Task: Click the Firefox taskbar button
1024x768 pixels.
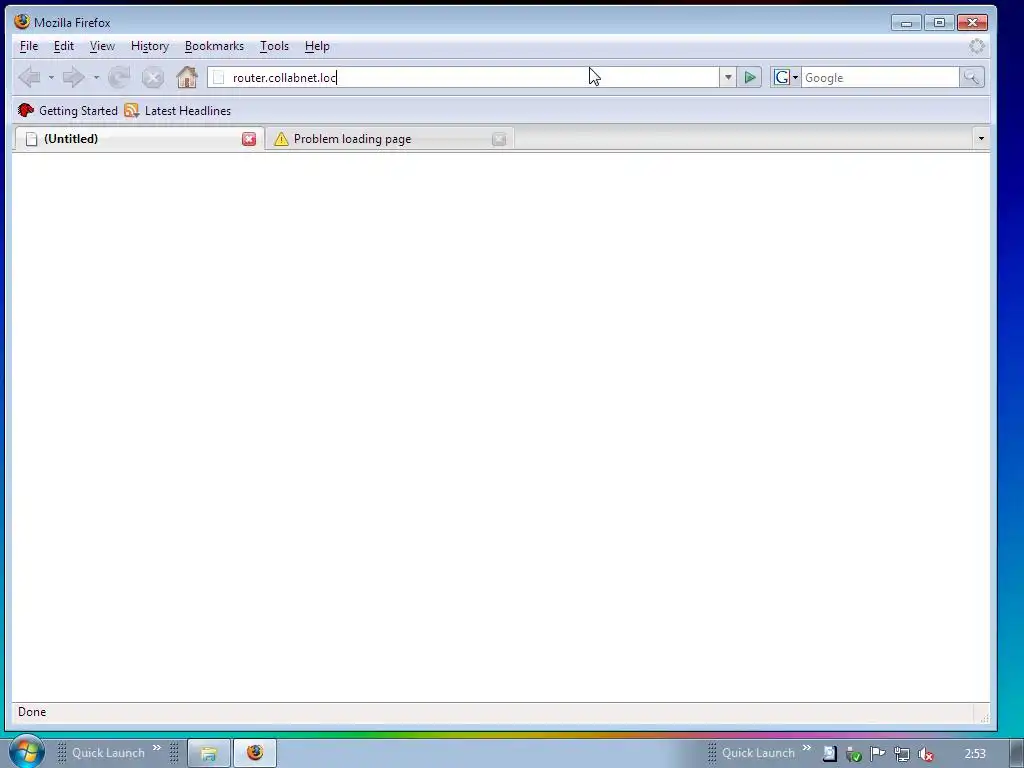Action: [255, 754]
